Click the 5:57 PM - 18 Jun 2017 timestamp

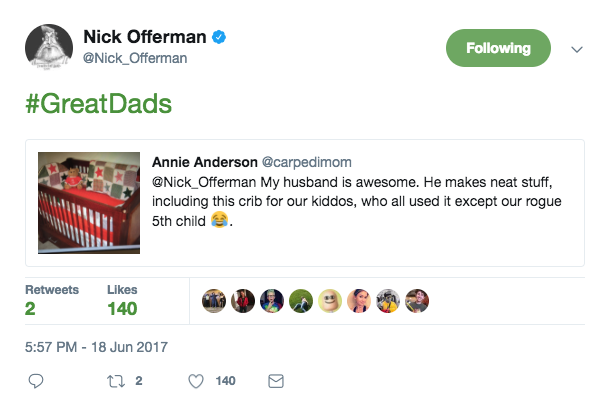click(x=97, y=347)
